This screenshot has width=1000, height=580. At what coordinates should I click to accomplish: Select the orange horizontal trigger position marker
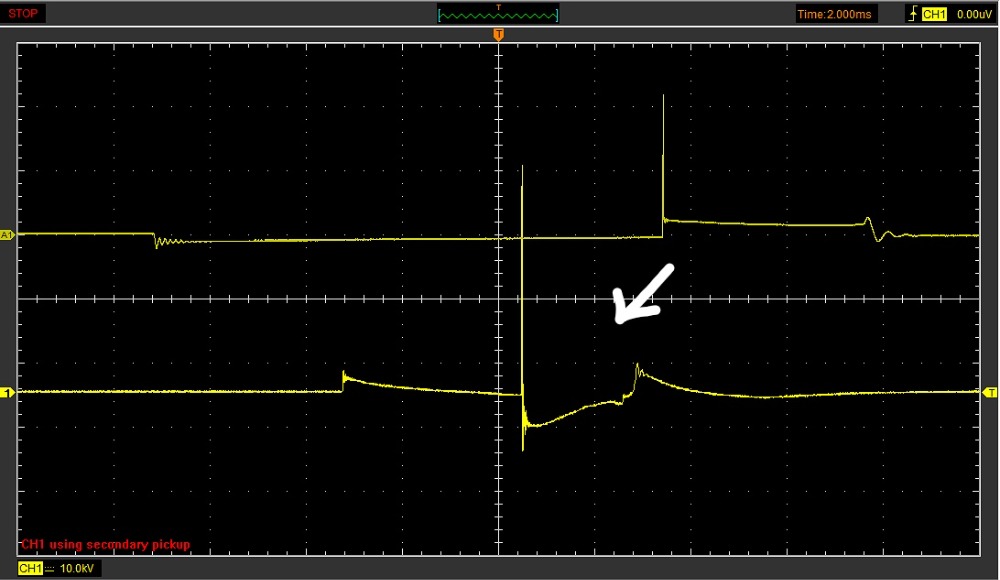pyautogui.click(x=498, y=36)
